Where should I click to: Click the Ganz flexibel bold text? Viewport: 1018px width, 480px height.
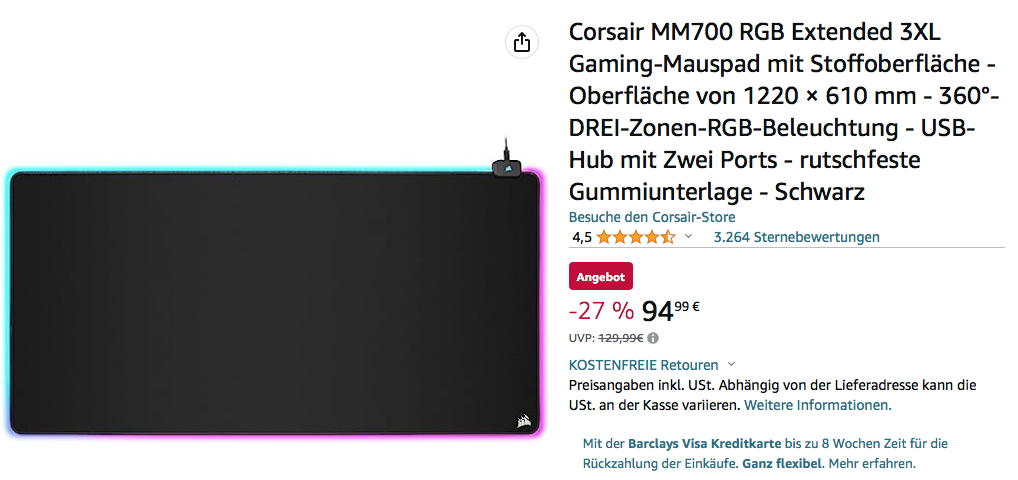coord(782,464)
